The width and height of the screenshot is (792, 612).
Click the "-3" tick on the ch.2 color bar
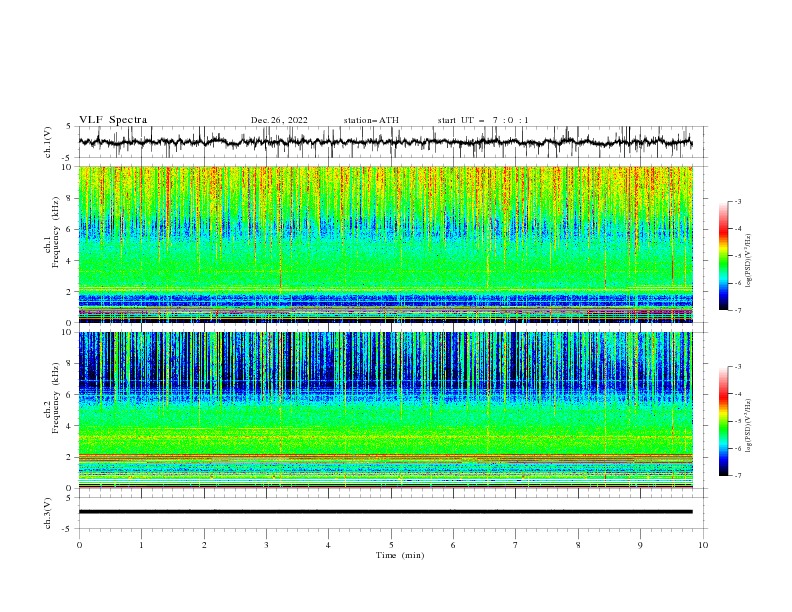(x=737, y=367)
